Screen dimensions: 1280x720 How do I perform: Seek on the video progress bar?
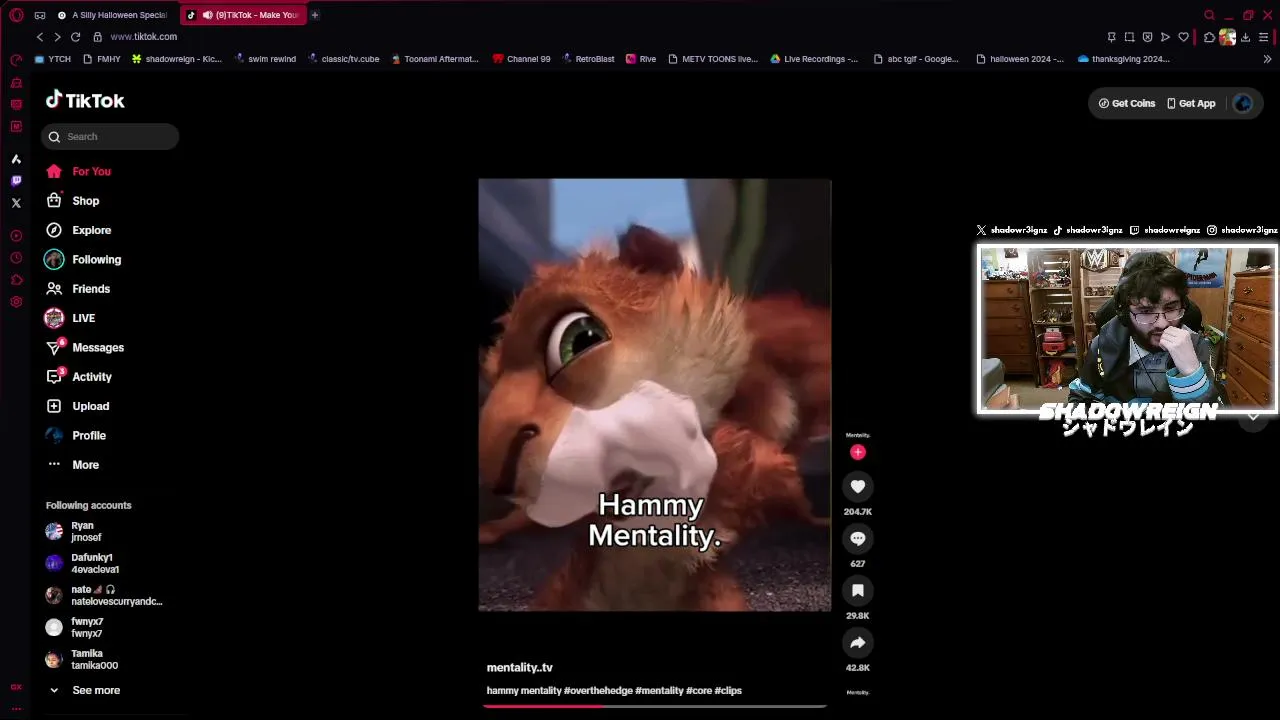(x=655, y=706)
